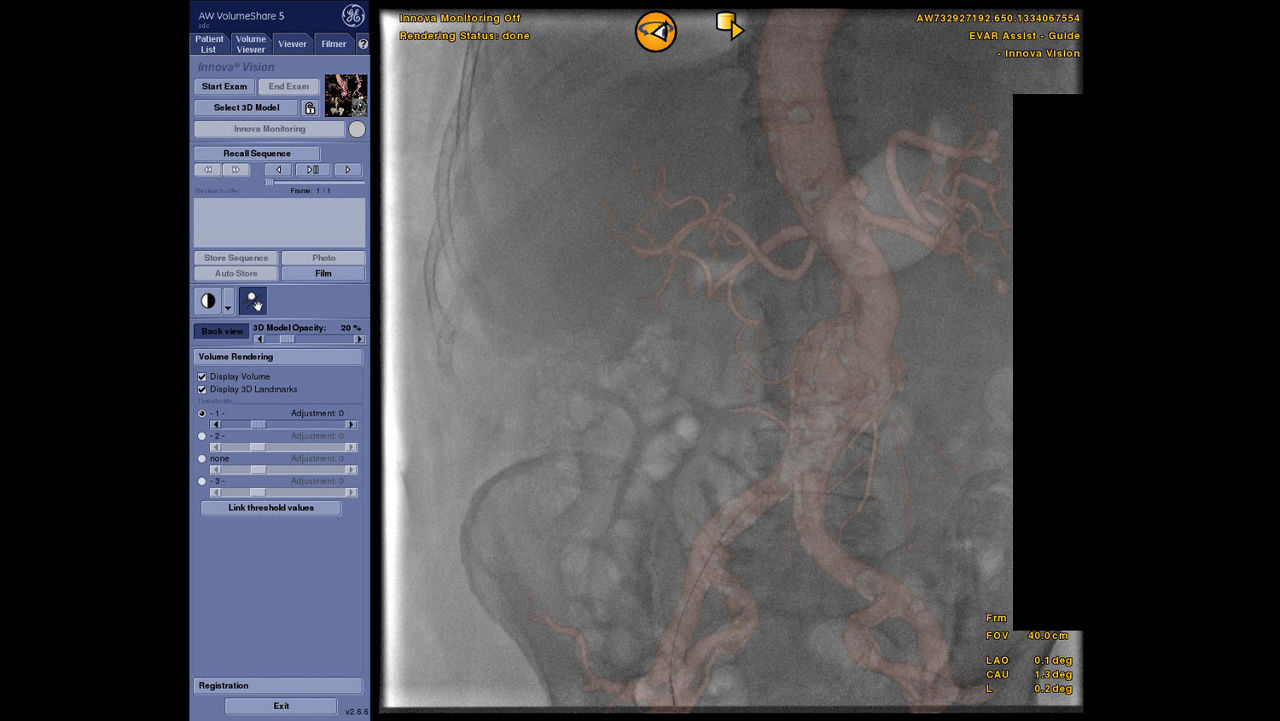Image resolution: width=1280 pixels, height=721 pixels.
Task: Click threshold 1 adjustment slider handle
Action: (x=258, y=425)
